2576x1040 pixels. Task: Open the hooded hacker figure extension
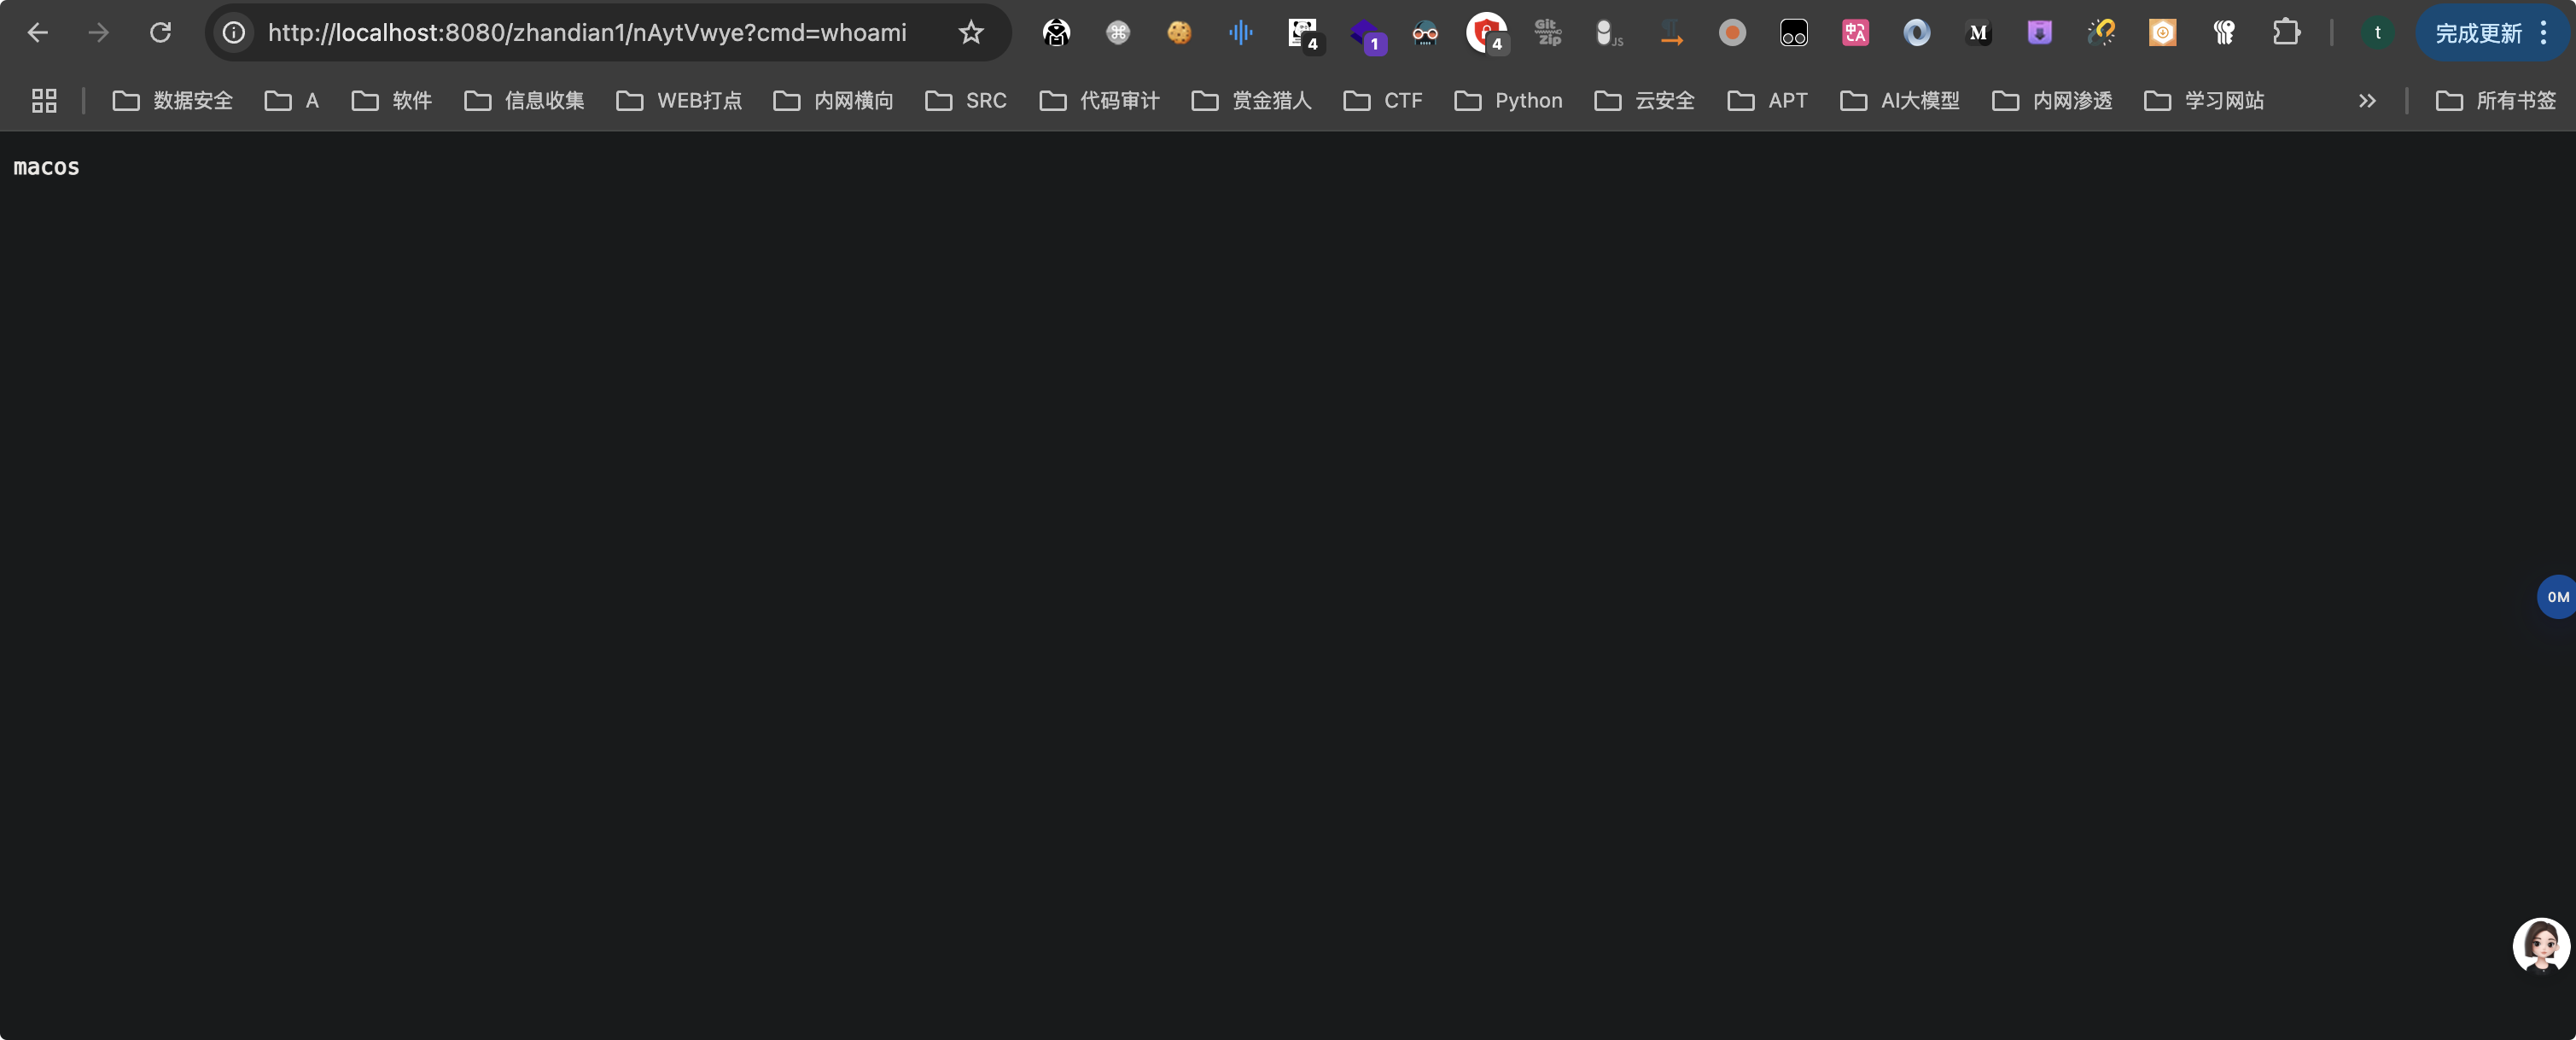1056,33
